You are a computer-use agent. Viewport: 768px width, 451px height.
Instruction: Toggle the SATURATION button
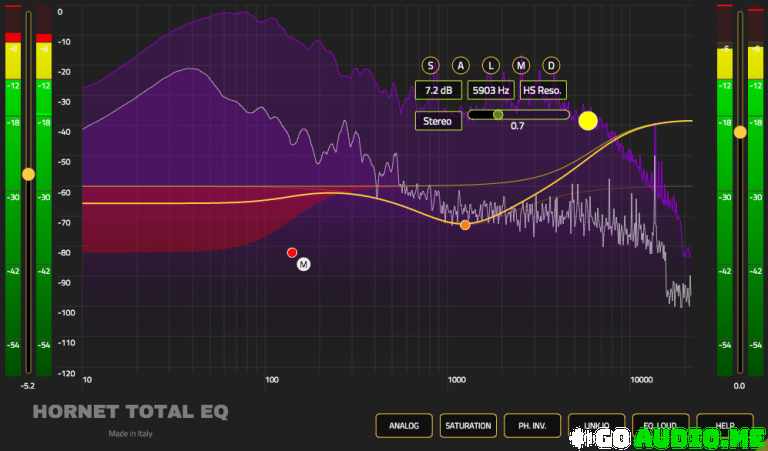coord(468,426)
